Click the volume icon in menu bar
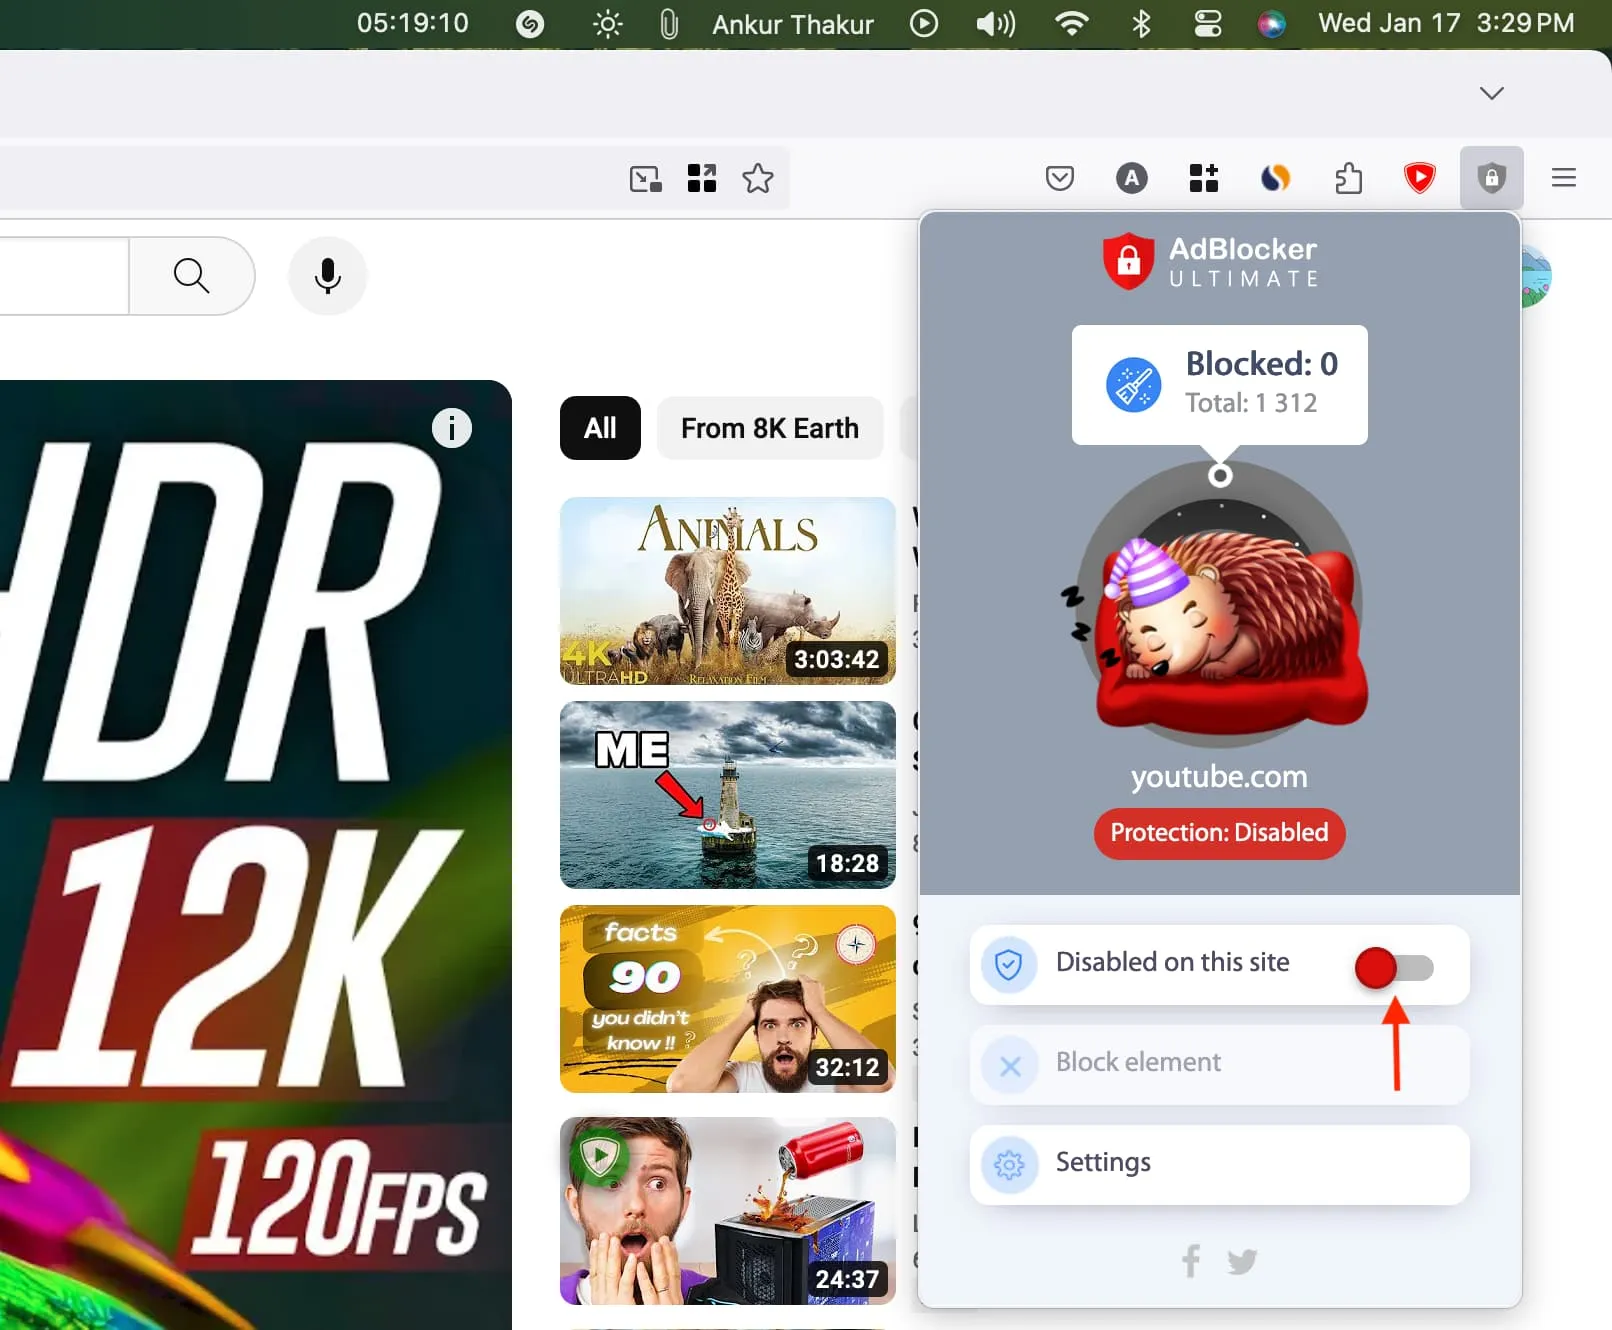 point(995,24)
